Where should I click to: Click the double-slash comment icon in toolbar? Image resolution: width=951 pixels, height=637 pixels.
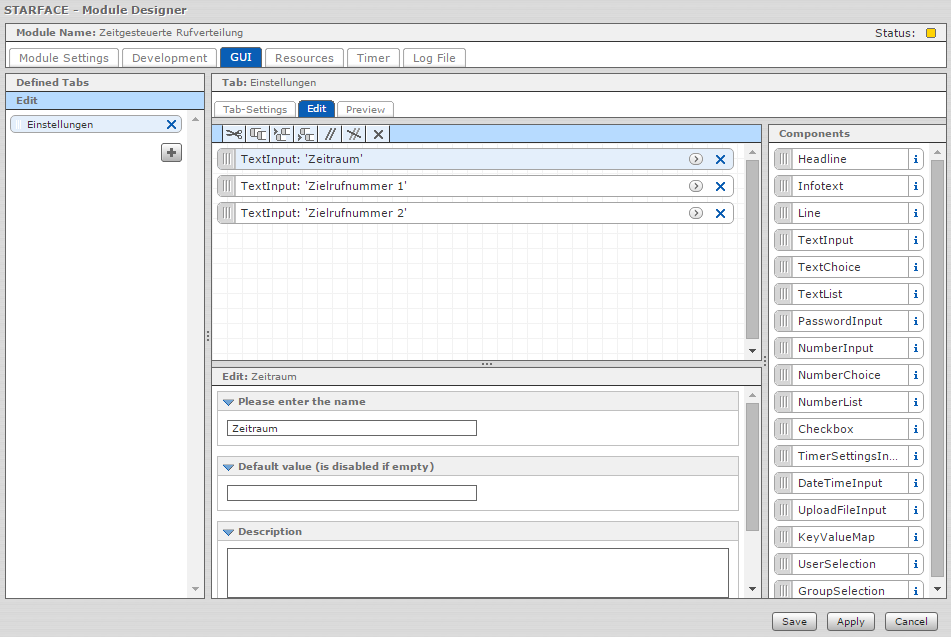[x=330, y=134]
